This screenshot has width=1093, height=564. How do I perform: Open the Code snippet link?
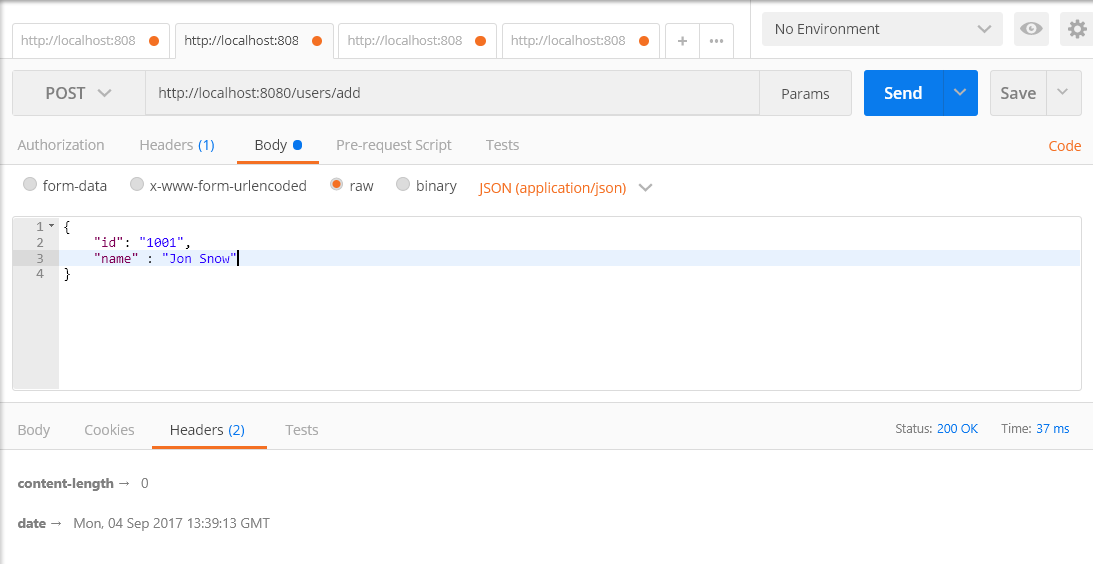(1064, 146)
